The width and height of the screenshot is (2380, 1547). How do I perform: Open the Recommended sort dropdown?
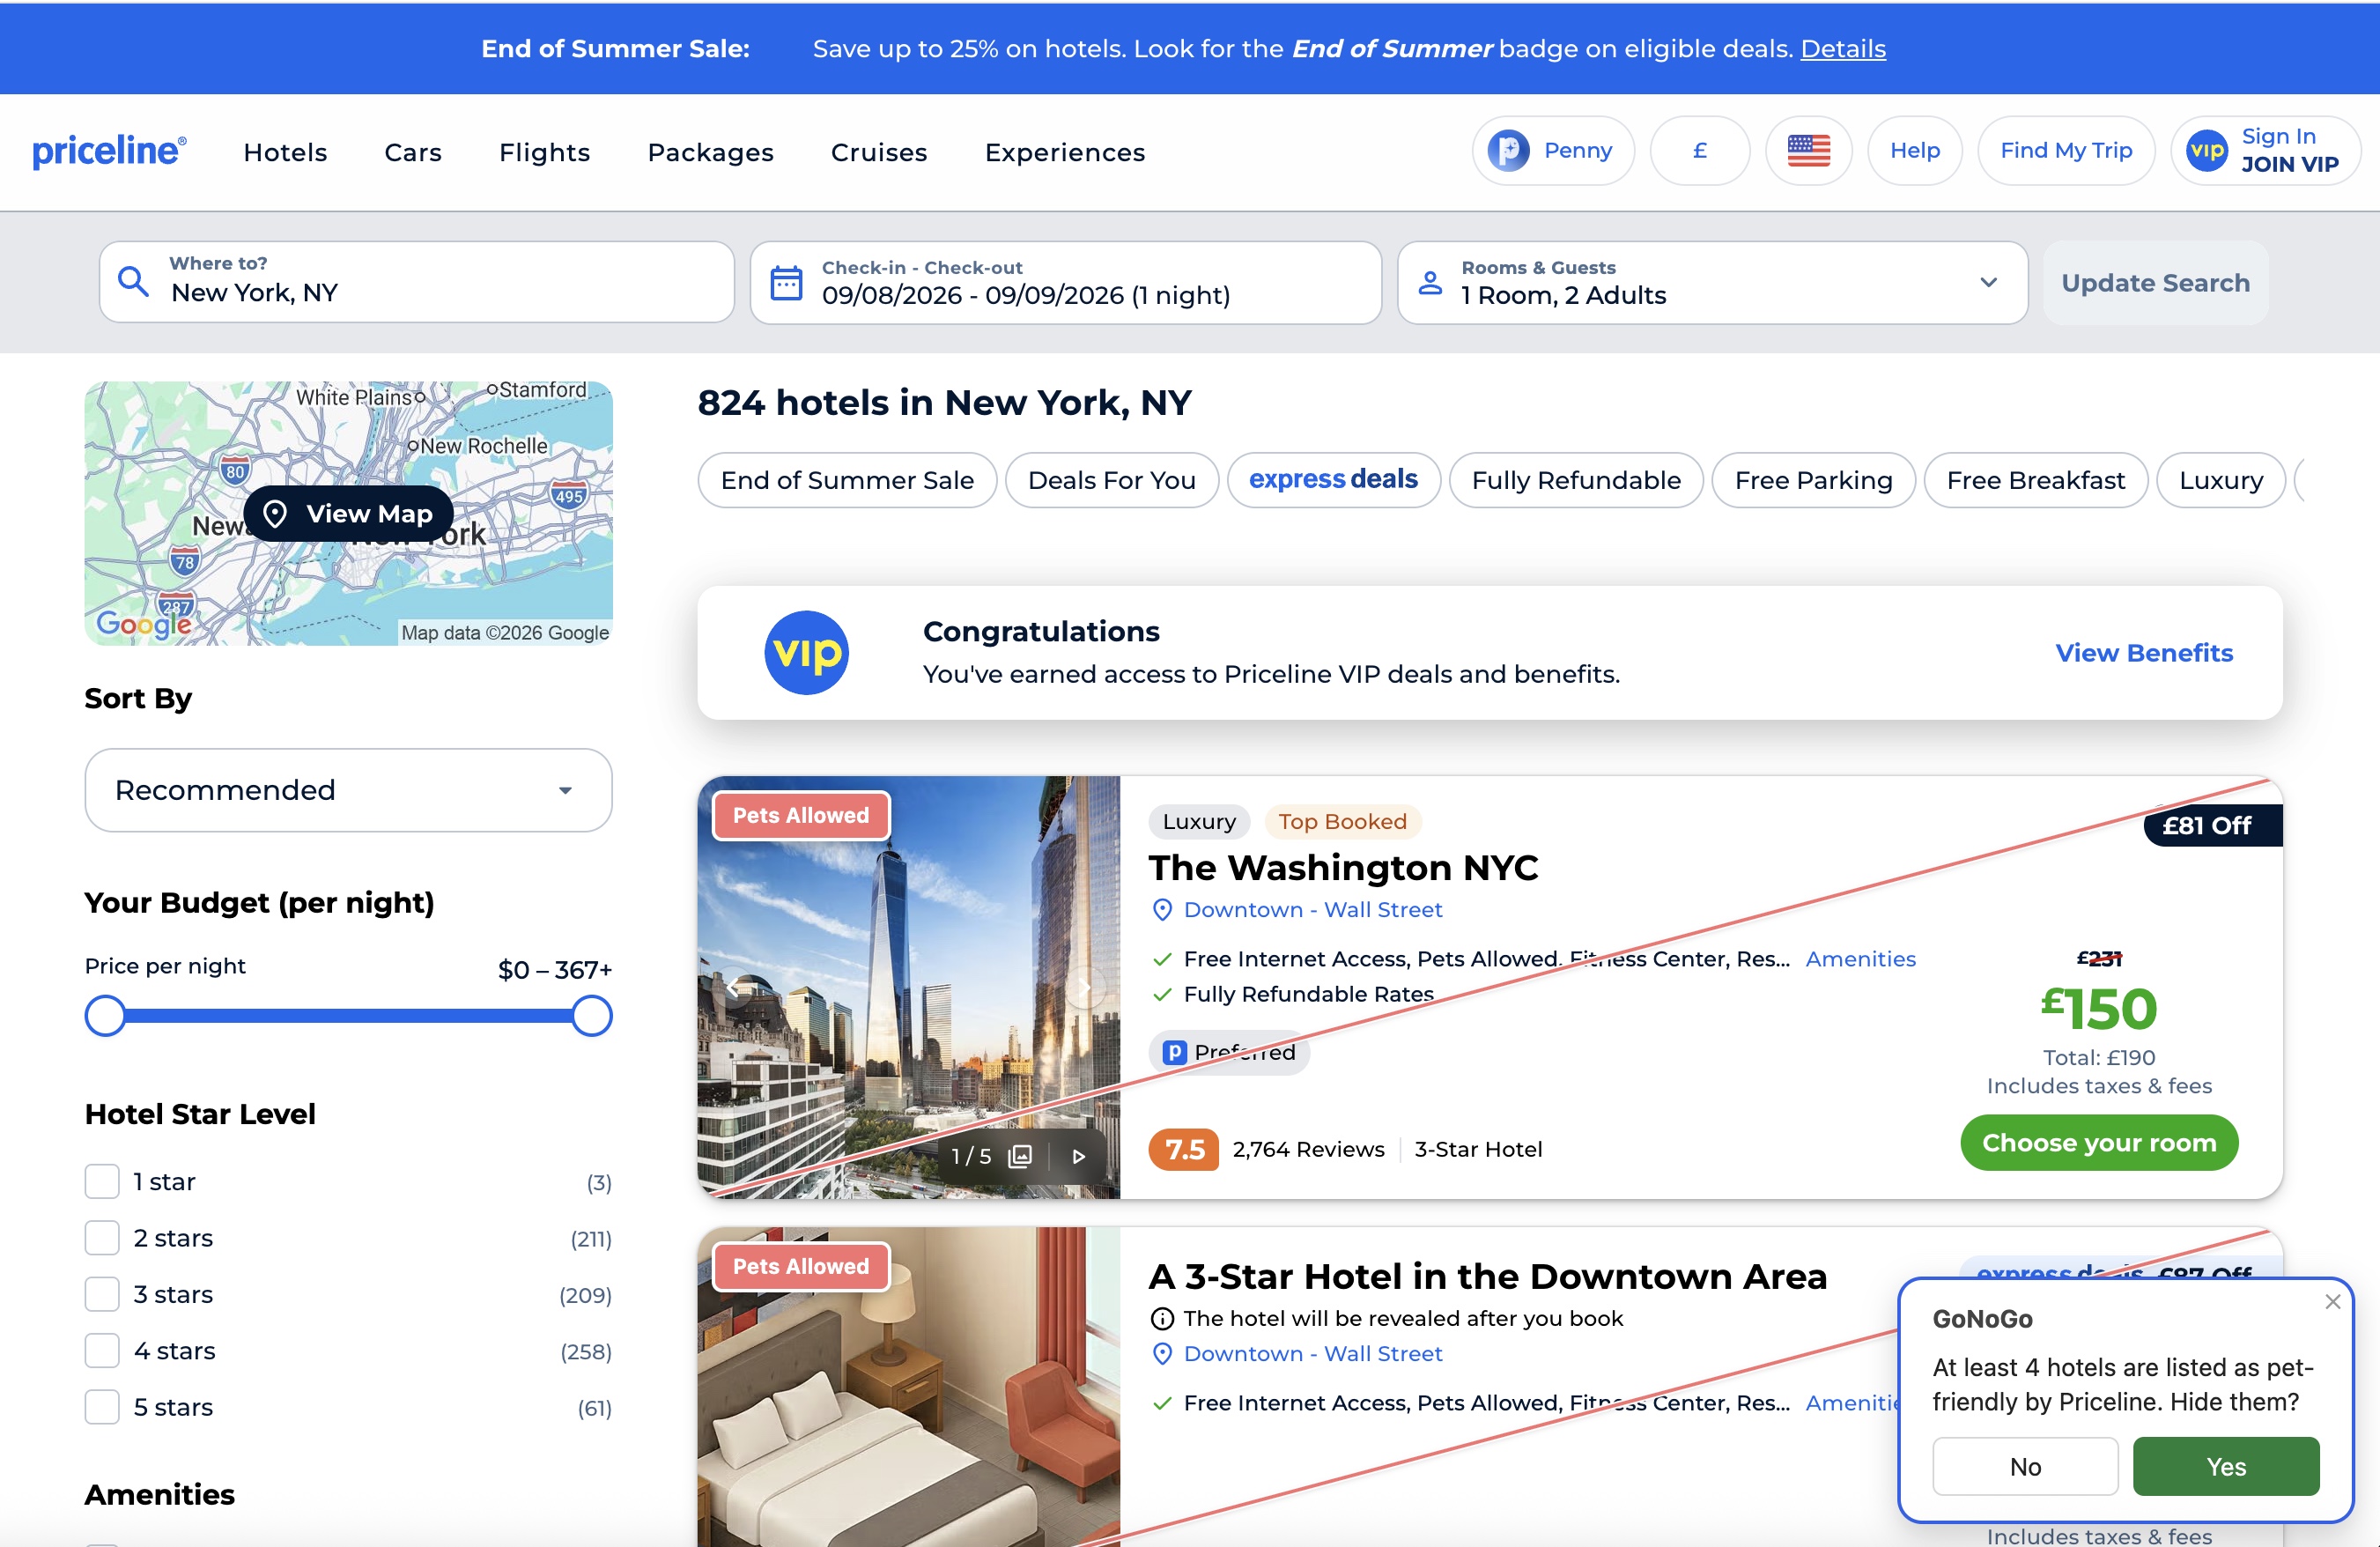click(348, 790)
